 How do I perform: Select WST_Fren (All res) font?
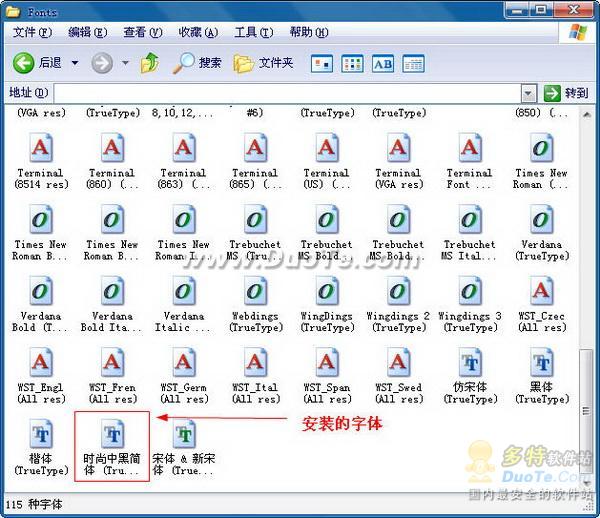click(x=112, y=376)
